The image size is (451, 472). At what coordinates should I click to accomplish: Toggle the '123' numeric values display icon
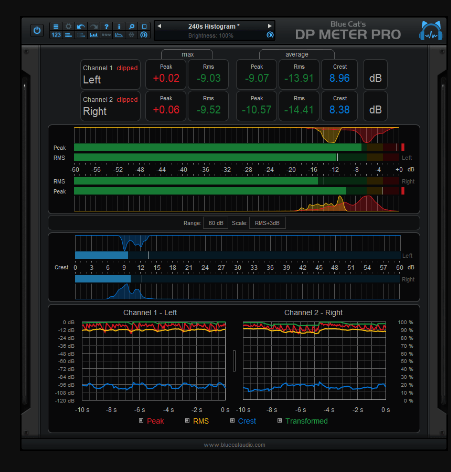[56, 35]
